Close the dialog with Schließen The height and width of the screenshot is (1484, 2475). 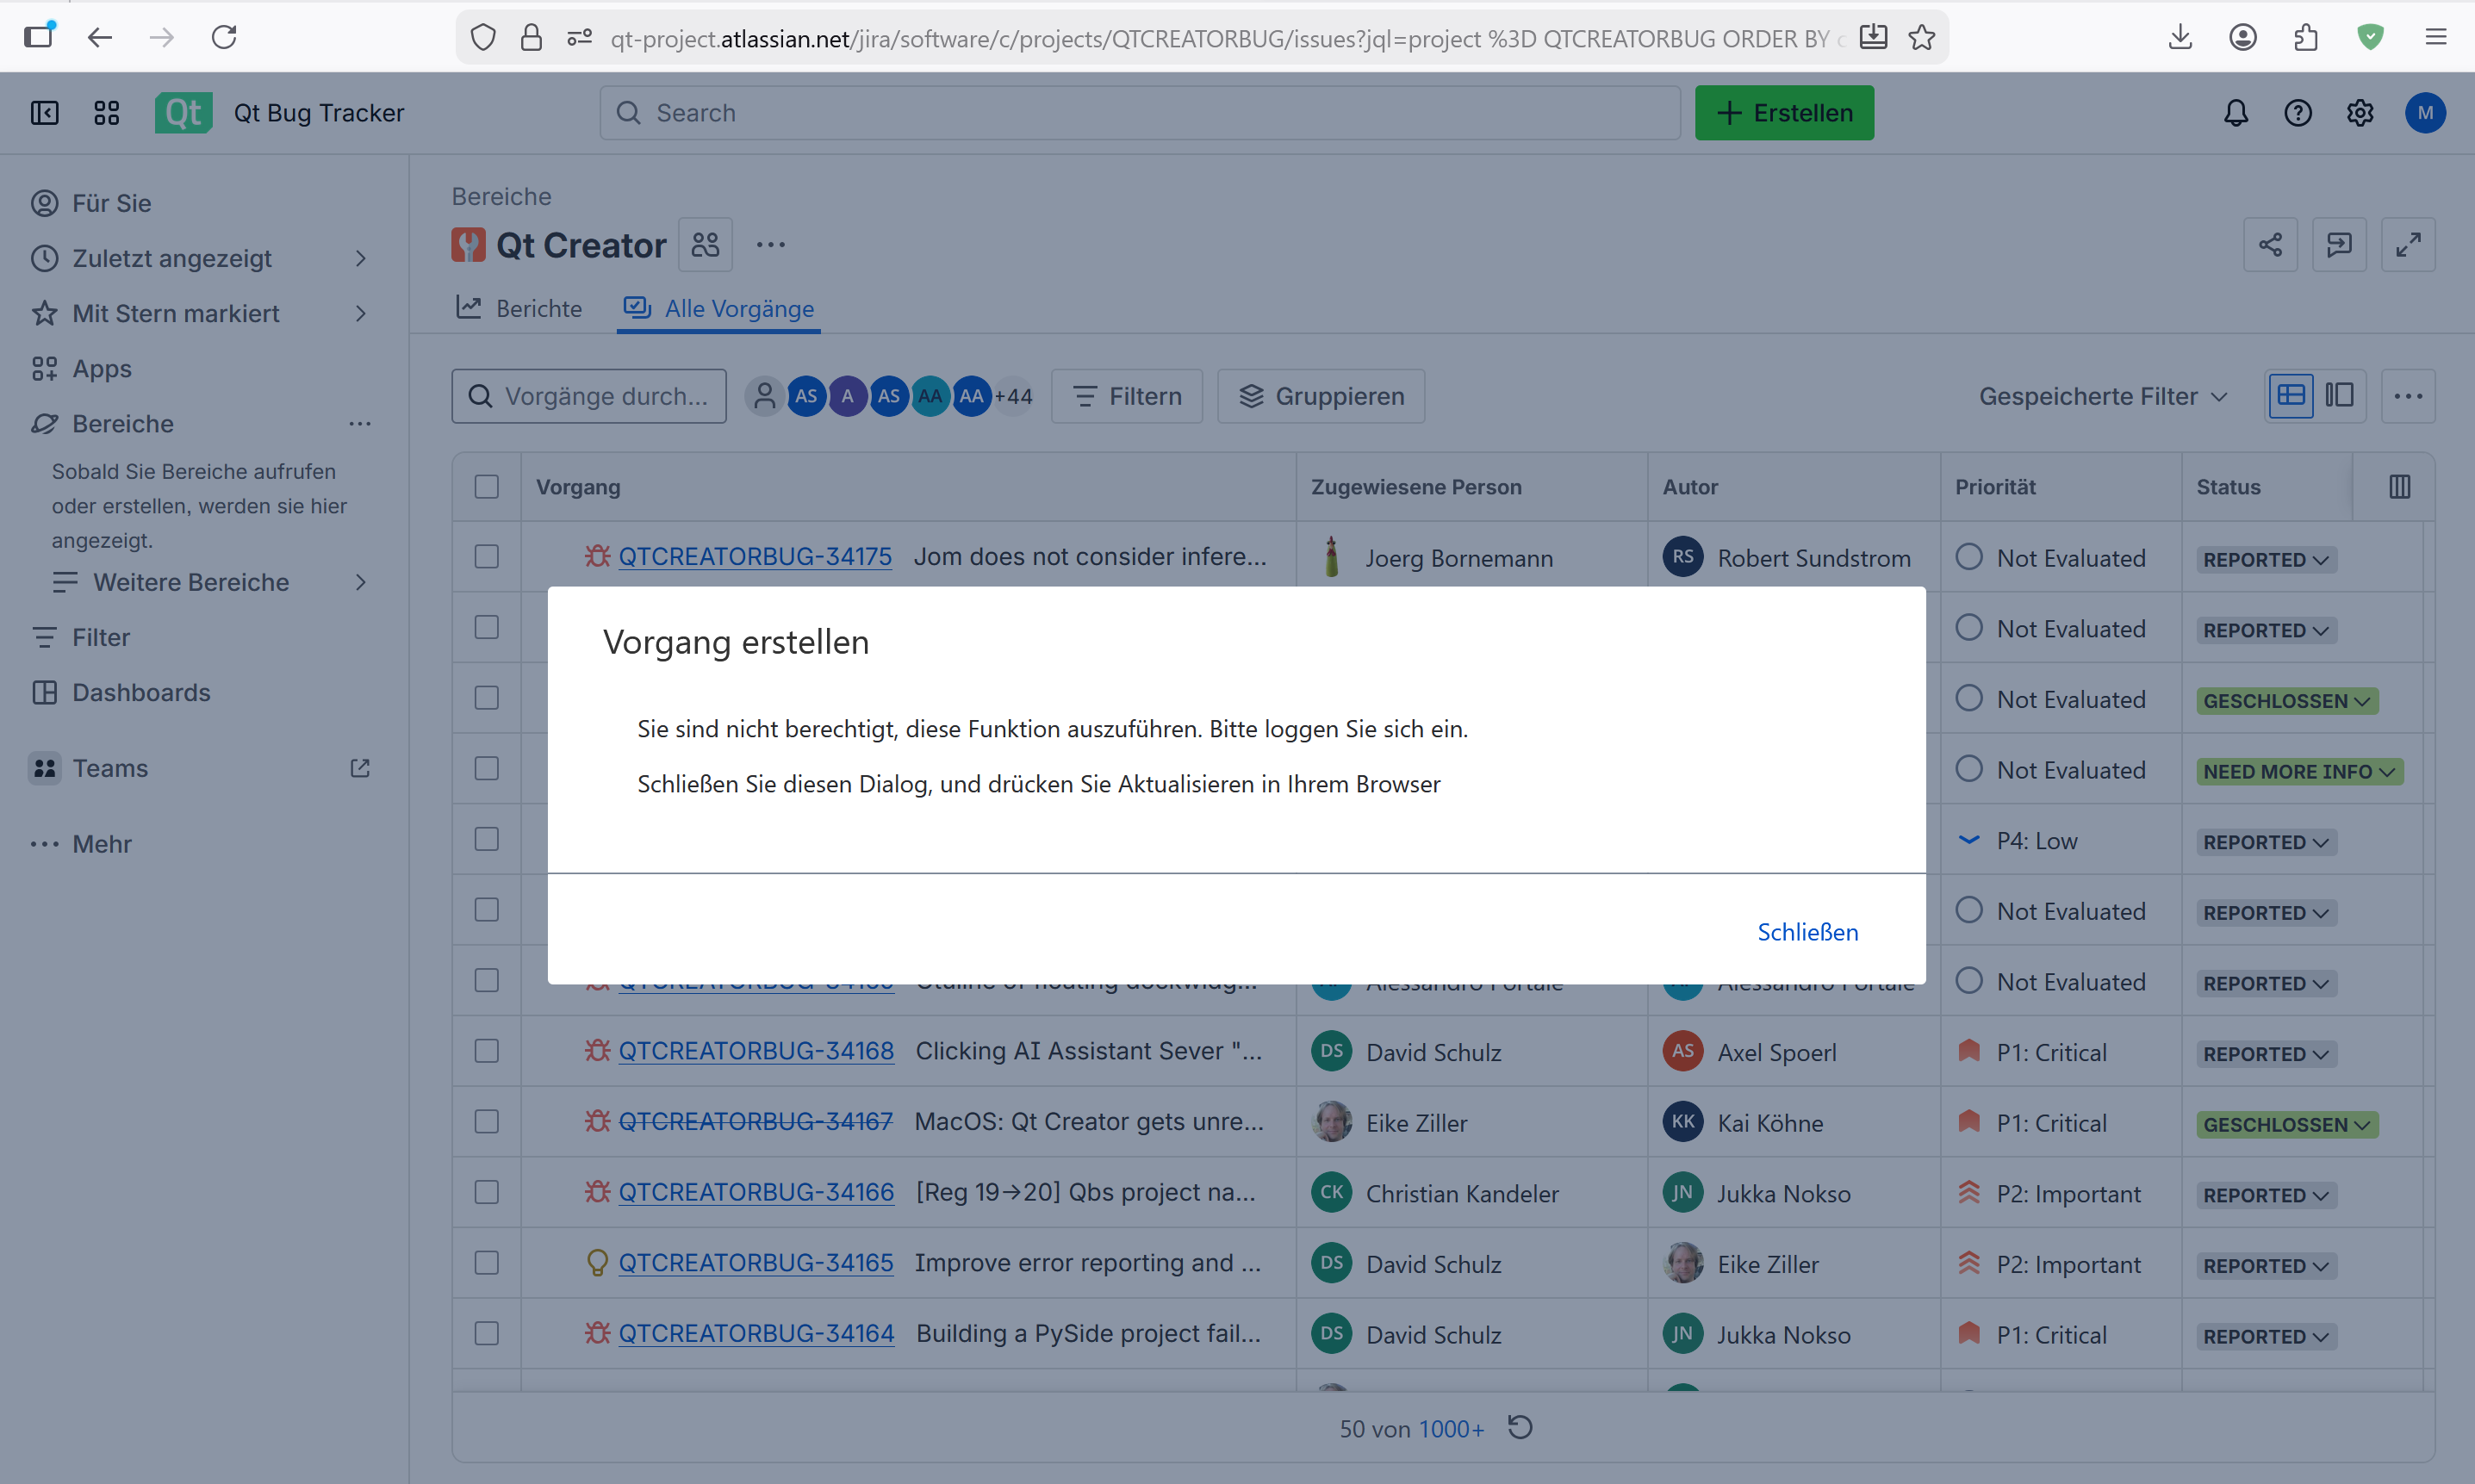1807,932
